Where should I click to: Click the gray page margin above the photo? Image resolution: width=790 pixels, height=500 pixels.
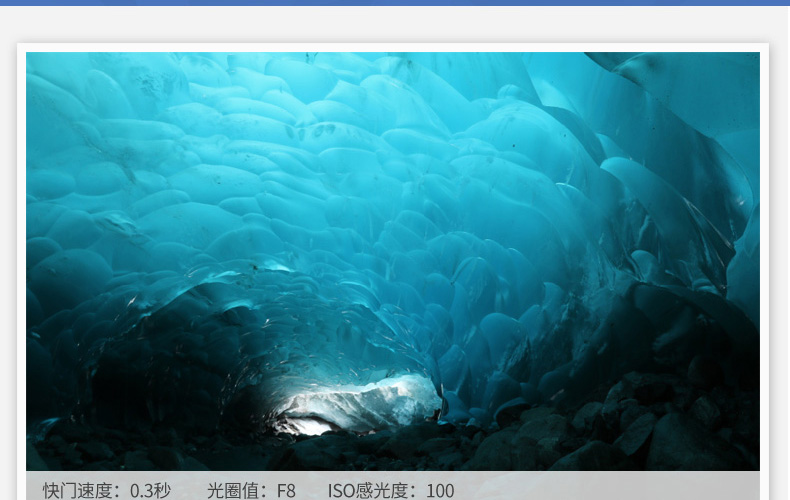(x=395, y=25)
